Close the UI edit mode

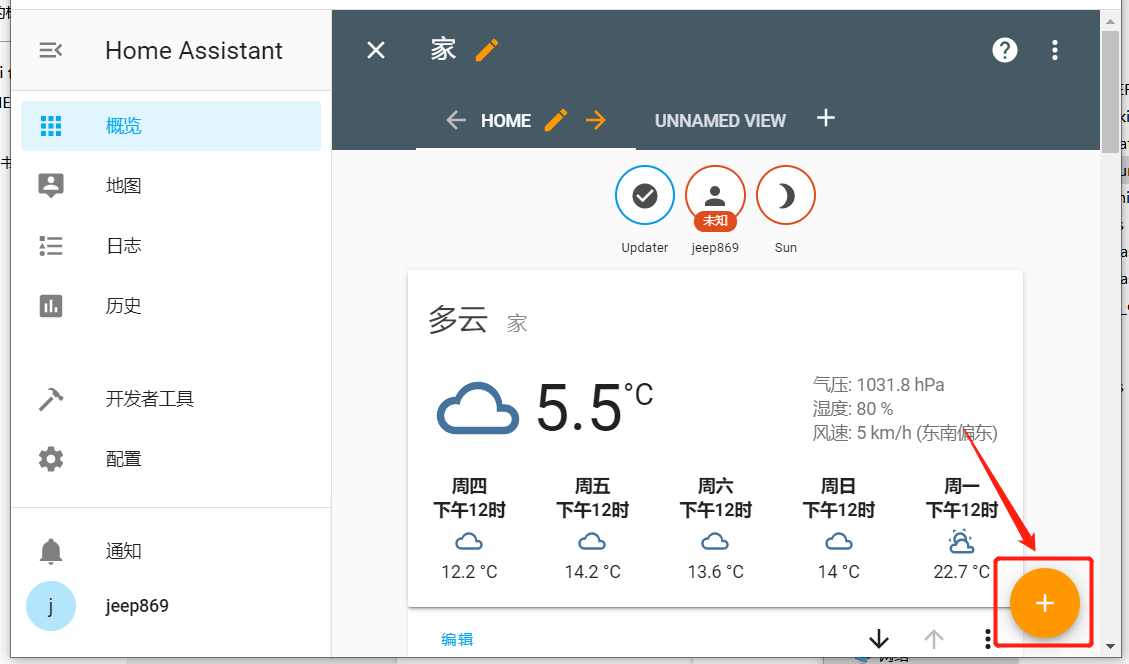point(376,50)
